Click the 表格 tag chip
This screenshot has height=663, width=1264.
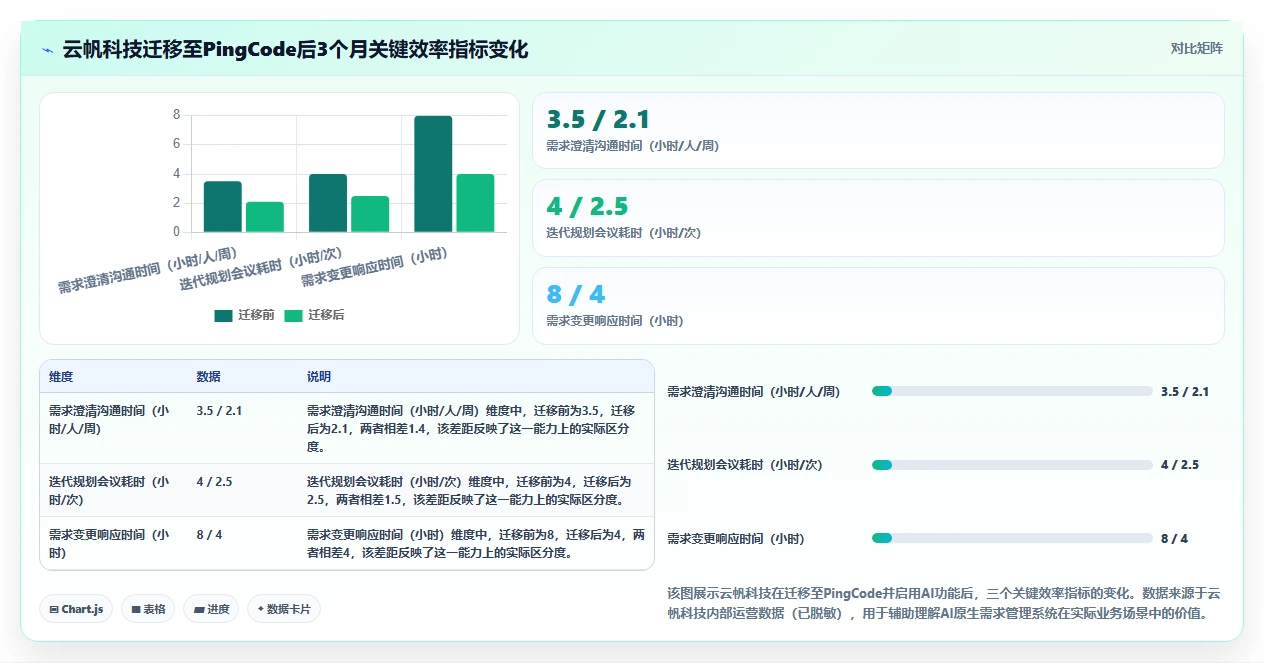pyautogui.click(x=148, y=609)
